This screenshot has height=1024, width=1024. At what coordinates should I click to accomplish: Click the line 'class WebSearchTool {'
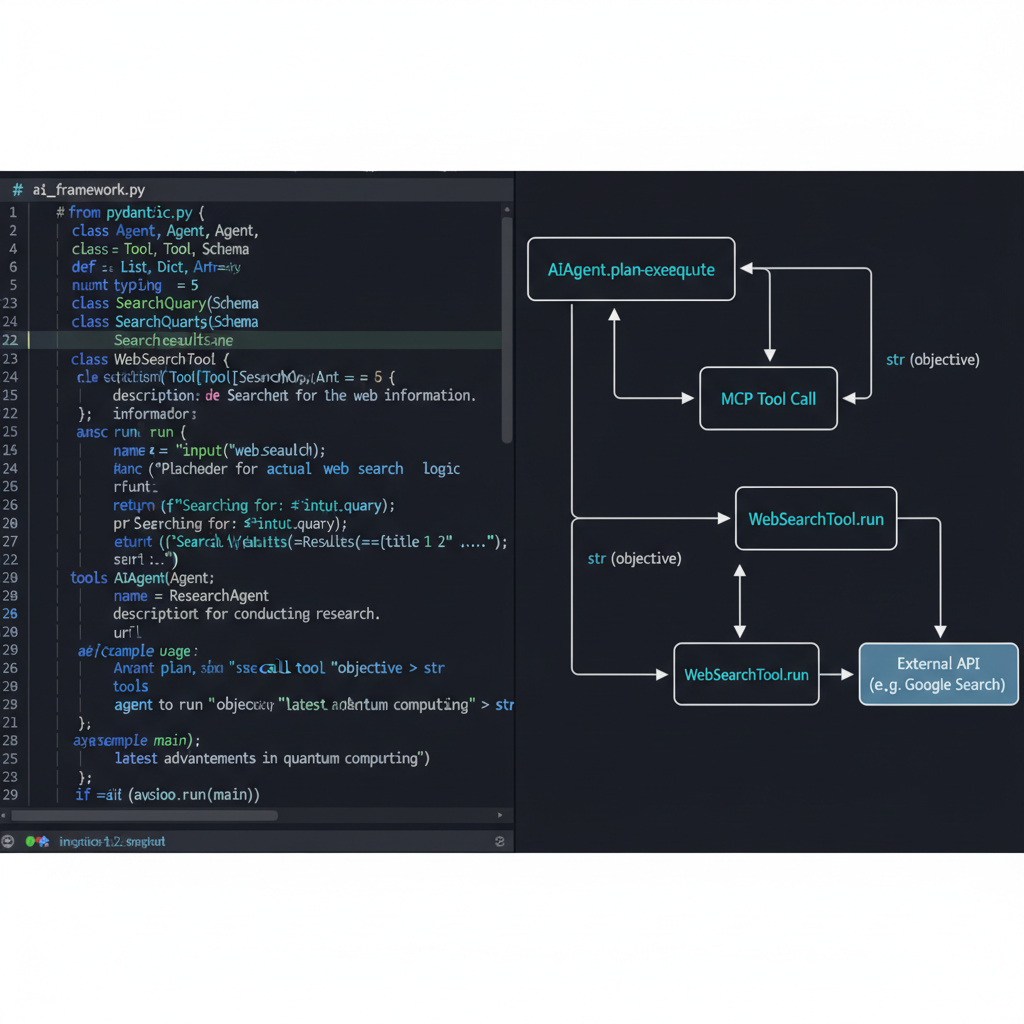click(x=150, y=359)
